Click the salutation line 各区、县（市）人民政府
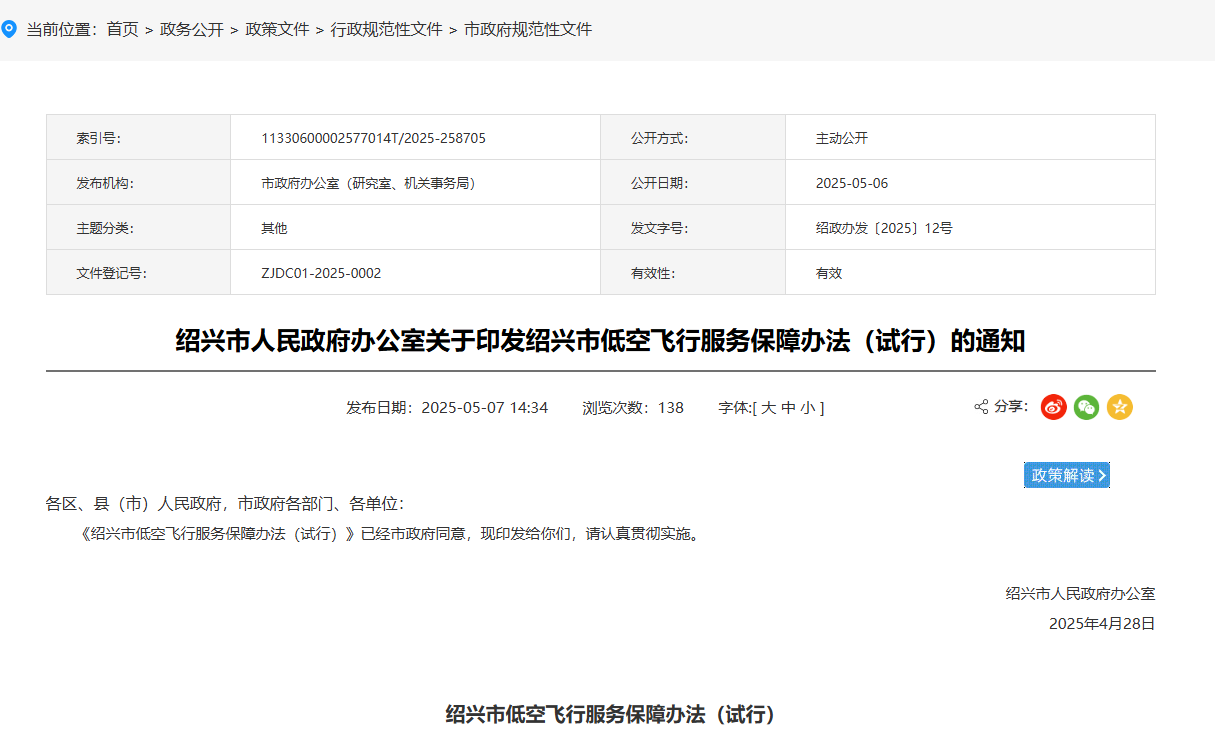Image resolution: width=1215 pixels, height=738 pixels. point(224,504)
